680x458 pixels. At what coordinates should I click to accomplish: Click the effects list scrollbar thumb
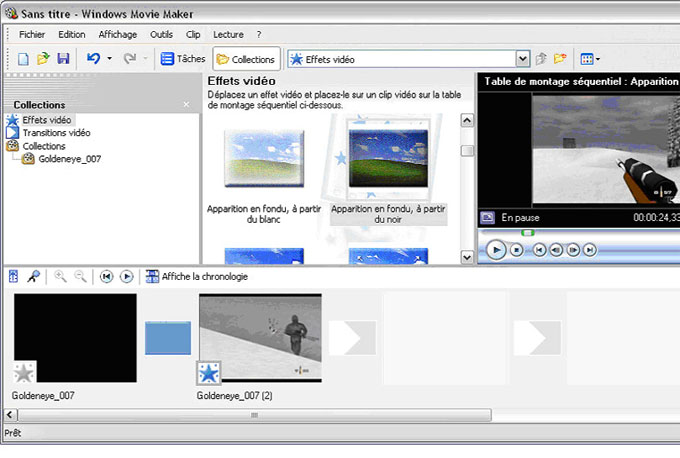click(x=467, y=151)
